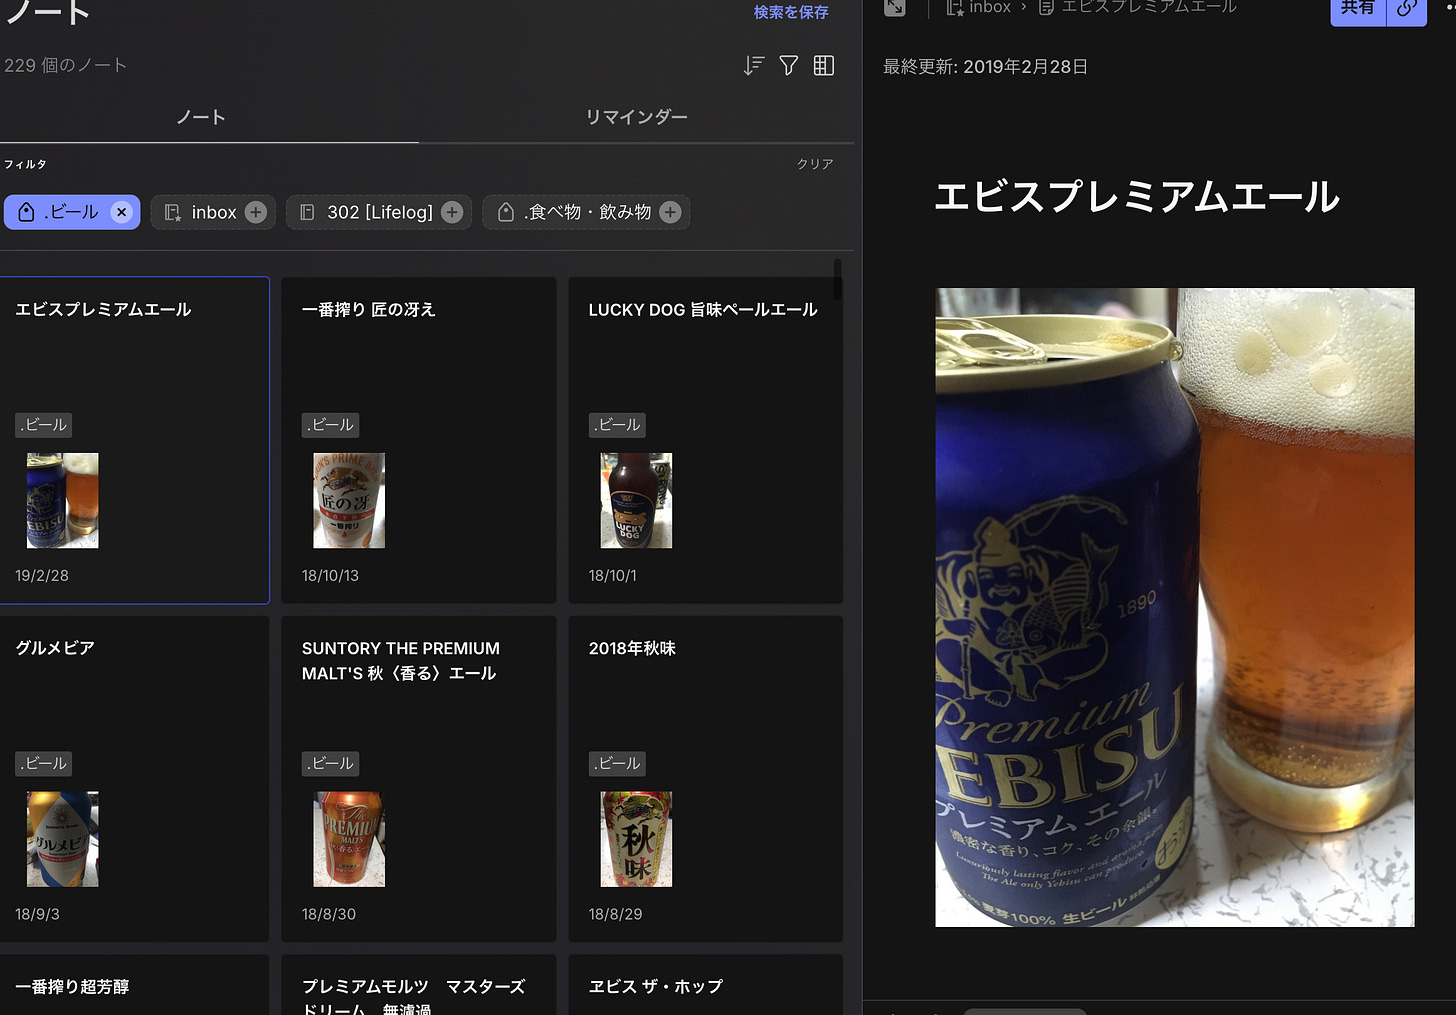Viewport: 1456px width, 1015px height.
Task: Open inbox notebook in breadcrumb
Action: (979, 7)
